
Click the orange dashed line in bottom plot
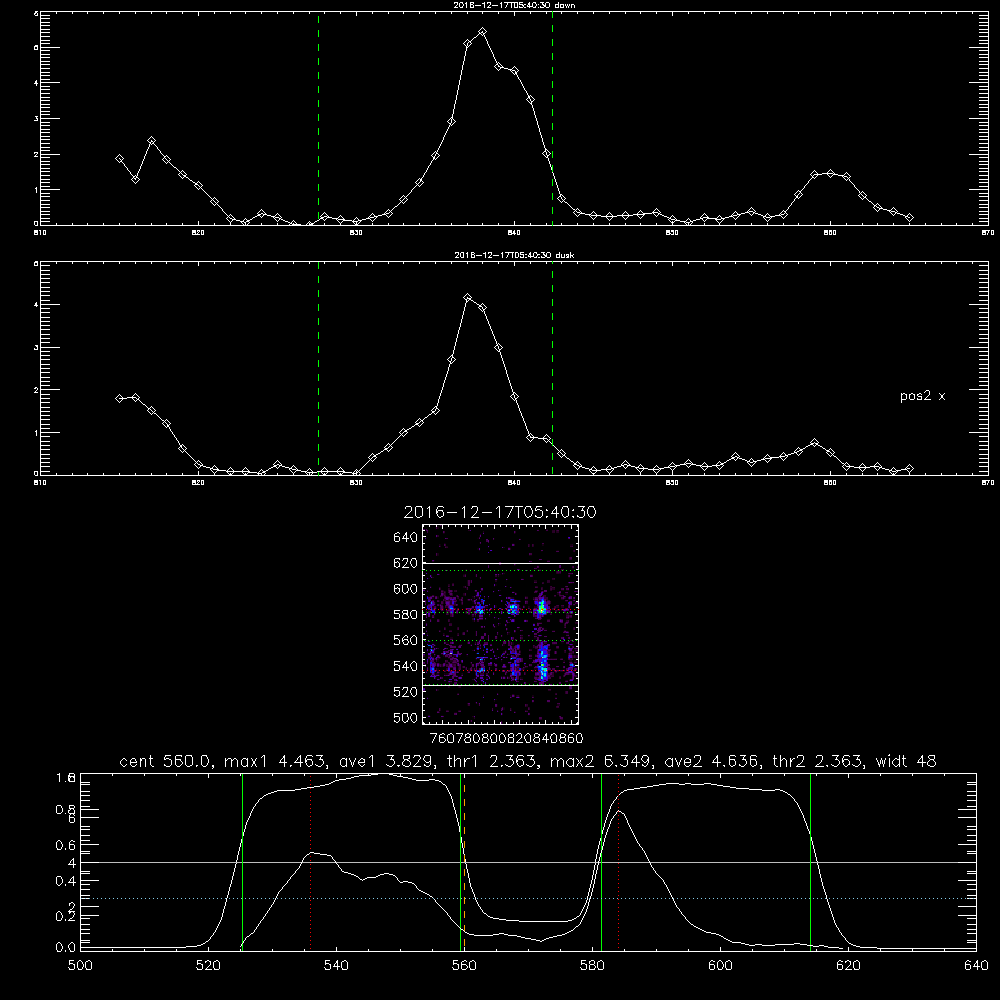tap(464, 862)
